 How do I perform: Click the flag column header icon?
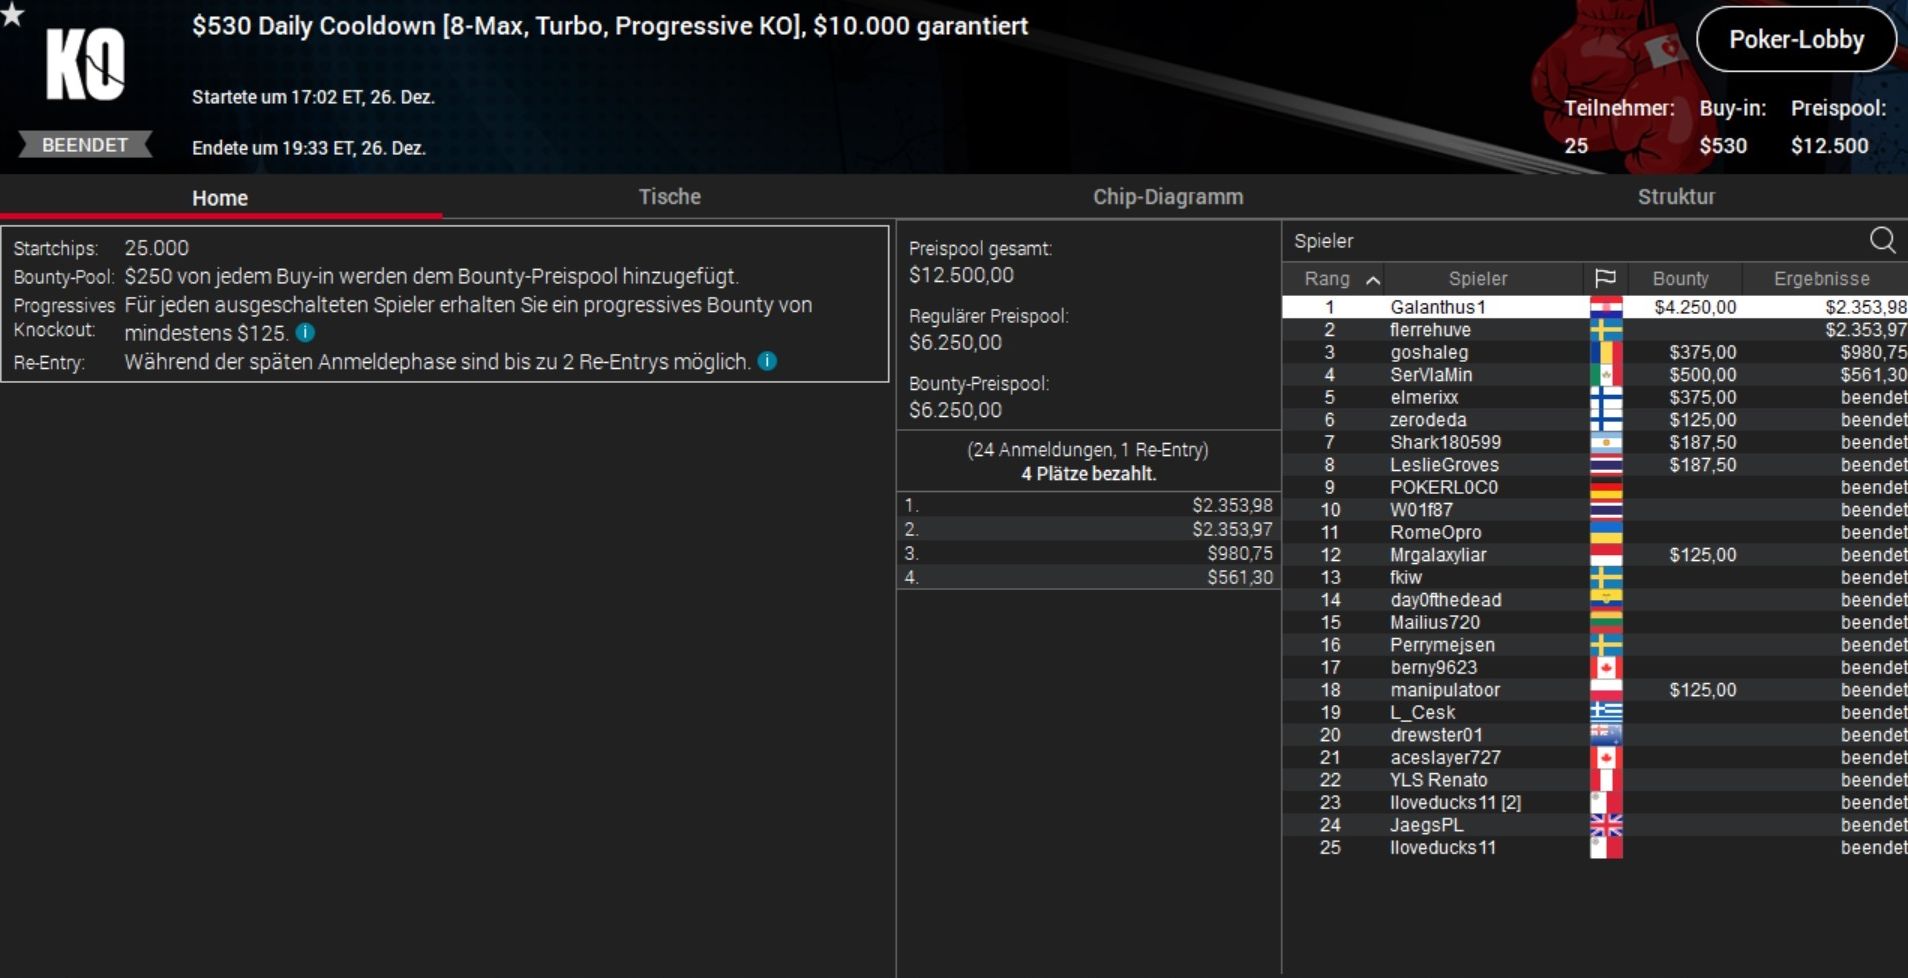click(x=1605, y=278)
